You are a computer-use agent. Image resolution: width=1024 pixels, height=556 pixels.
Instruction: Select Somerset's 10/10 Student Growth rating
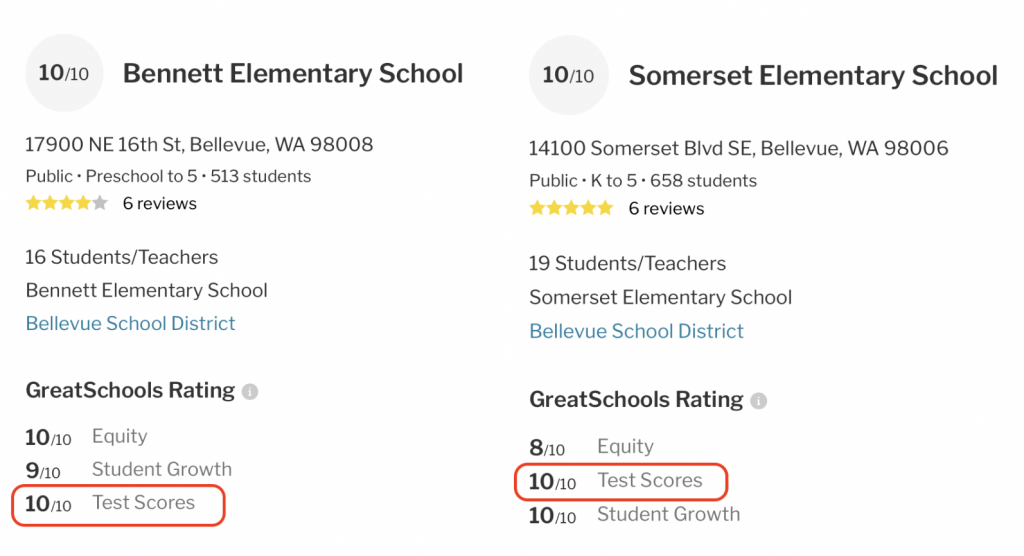(635, 515)
